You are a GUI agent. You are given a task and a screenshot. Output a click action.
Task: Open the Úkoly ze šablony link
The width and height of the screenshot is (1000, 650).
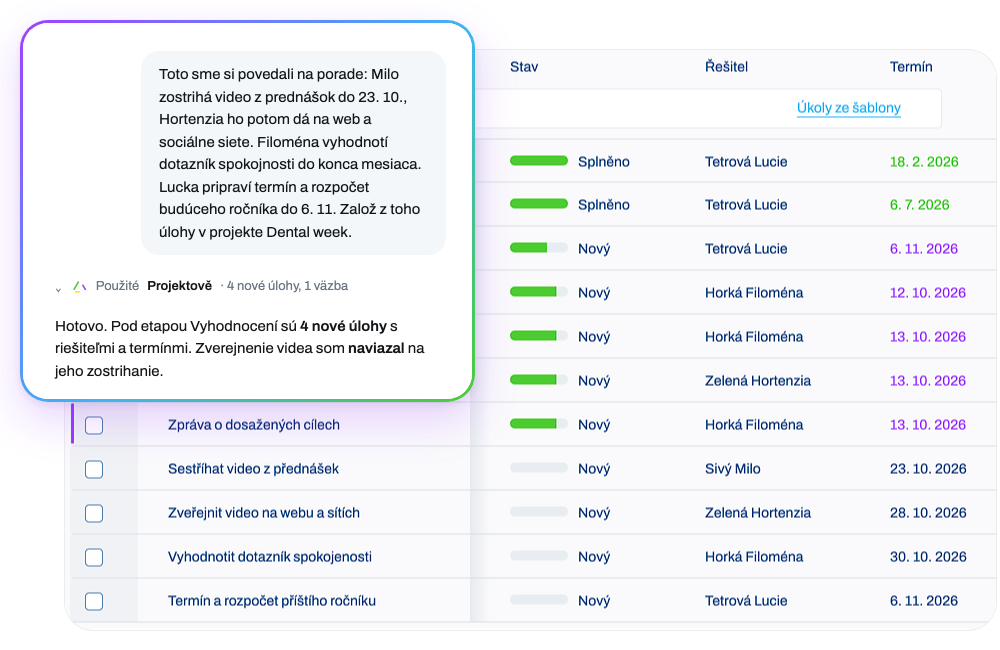[x=849, y=108]
